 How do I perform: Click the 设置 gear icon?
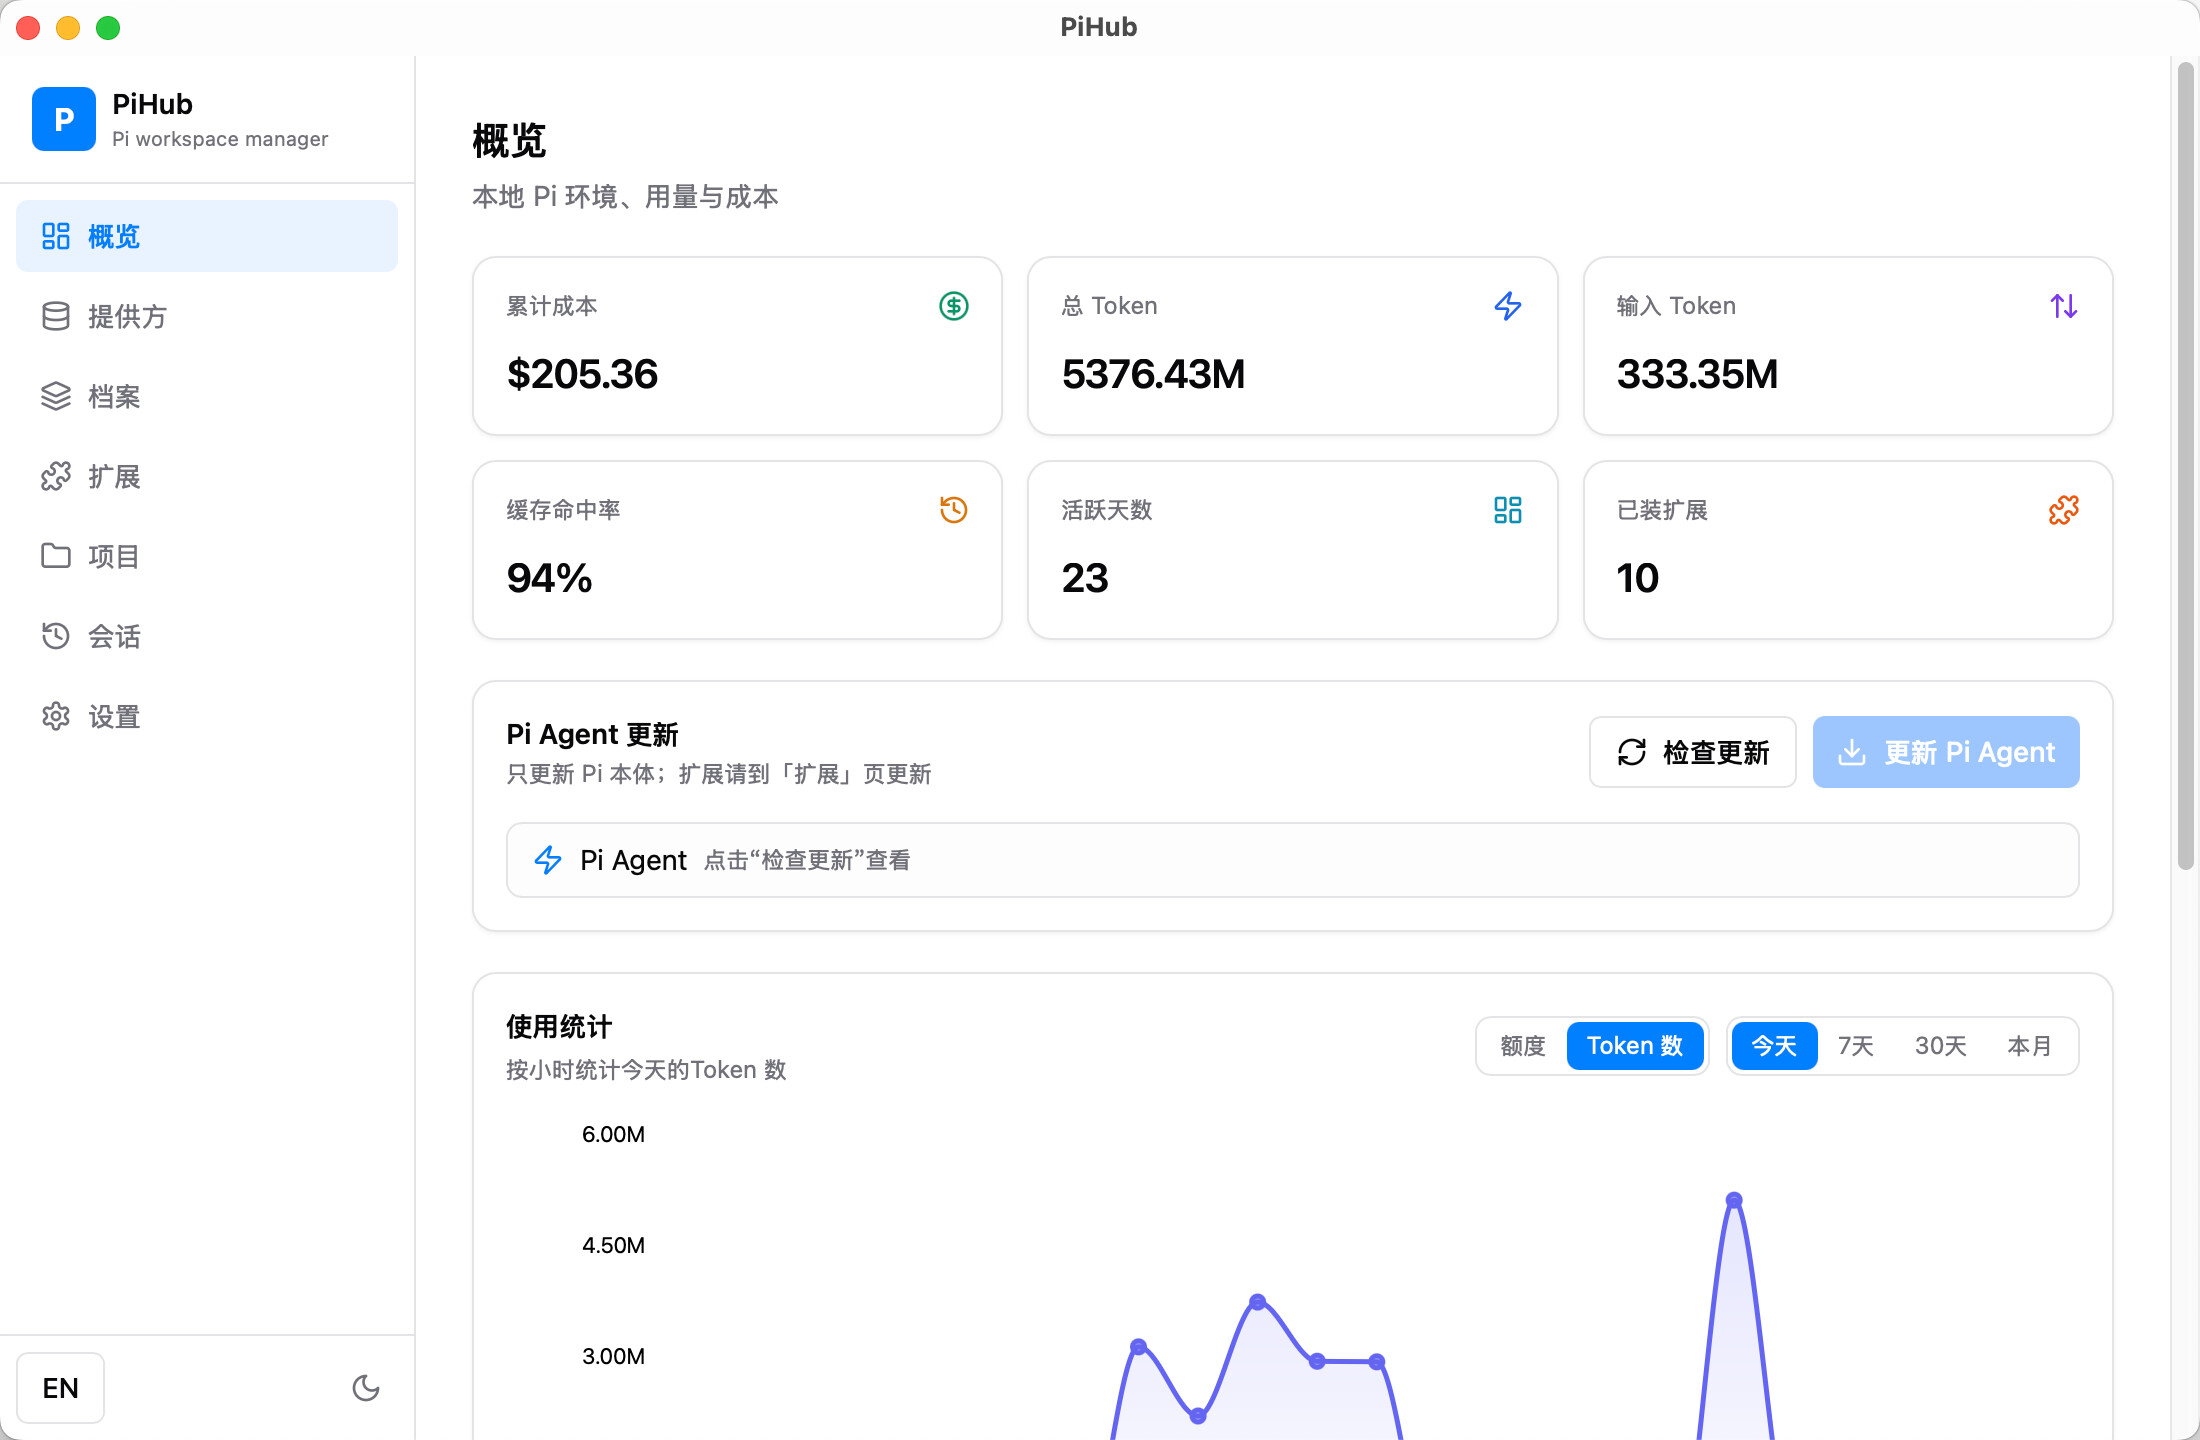56,716
